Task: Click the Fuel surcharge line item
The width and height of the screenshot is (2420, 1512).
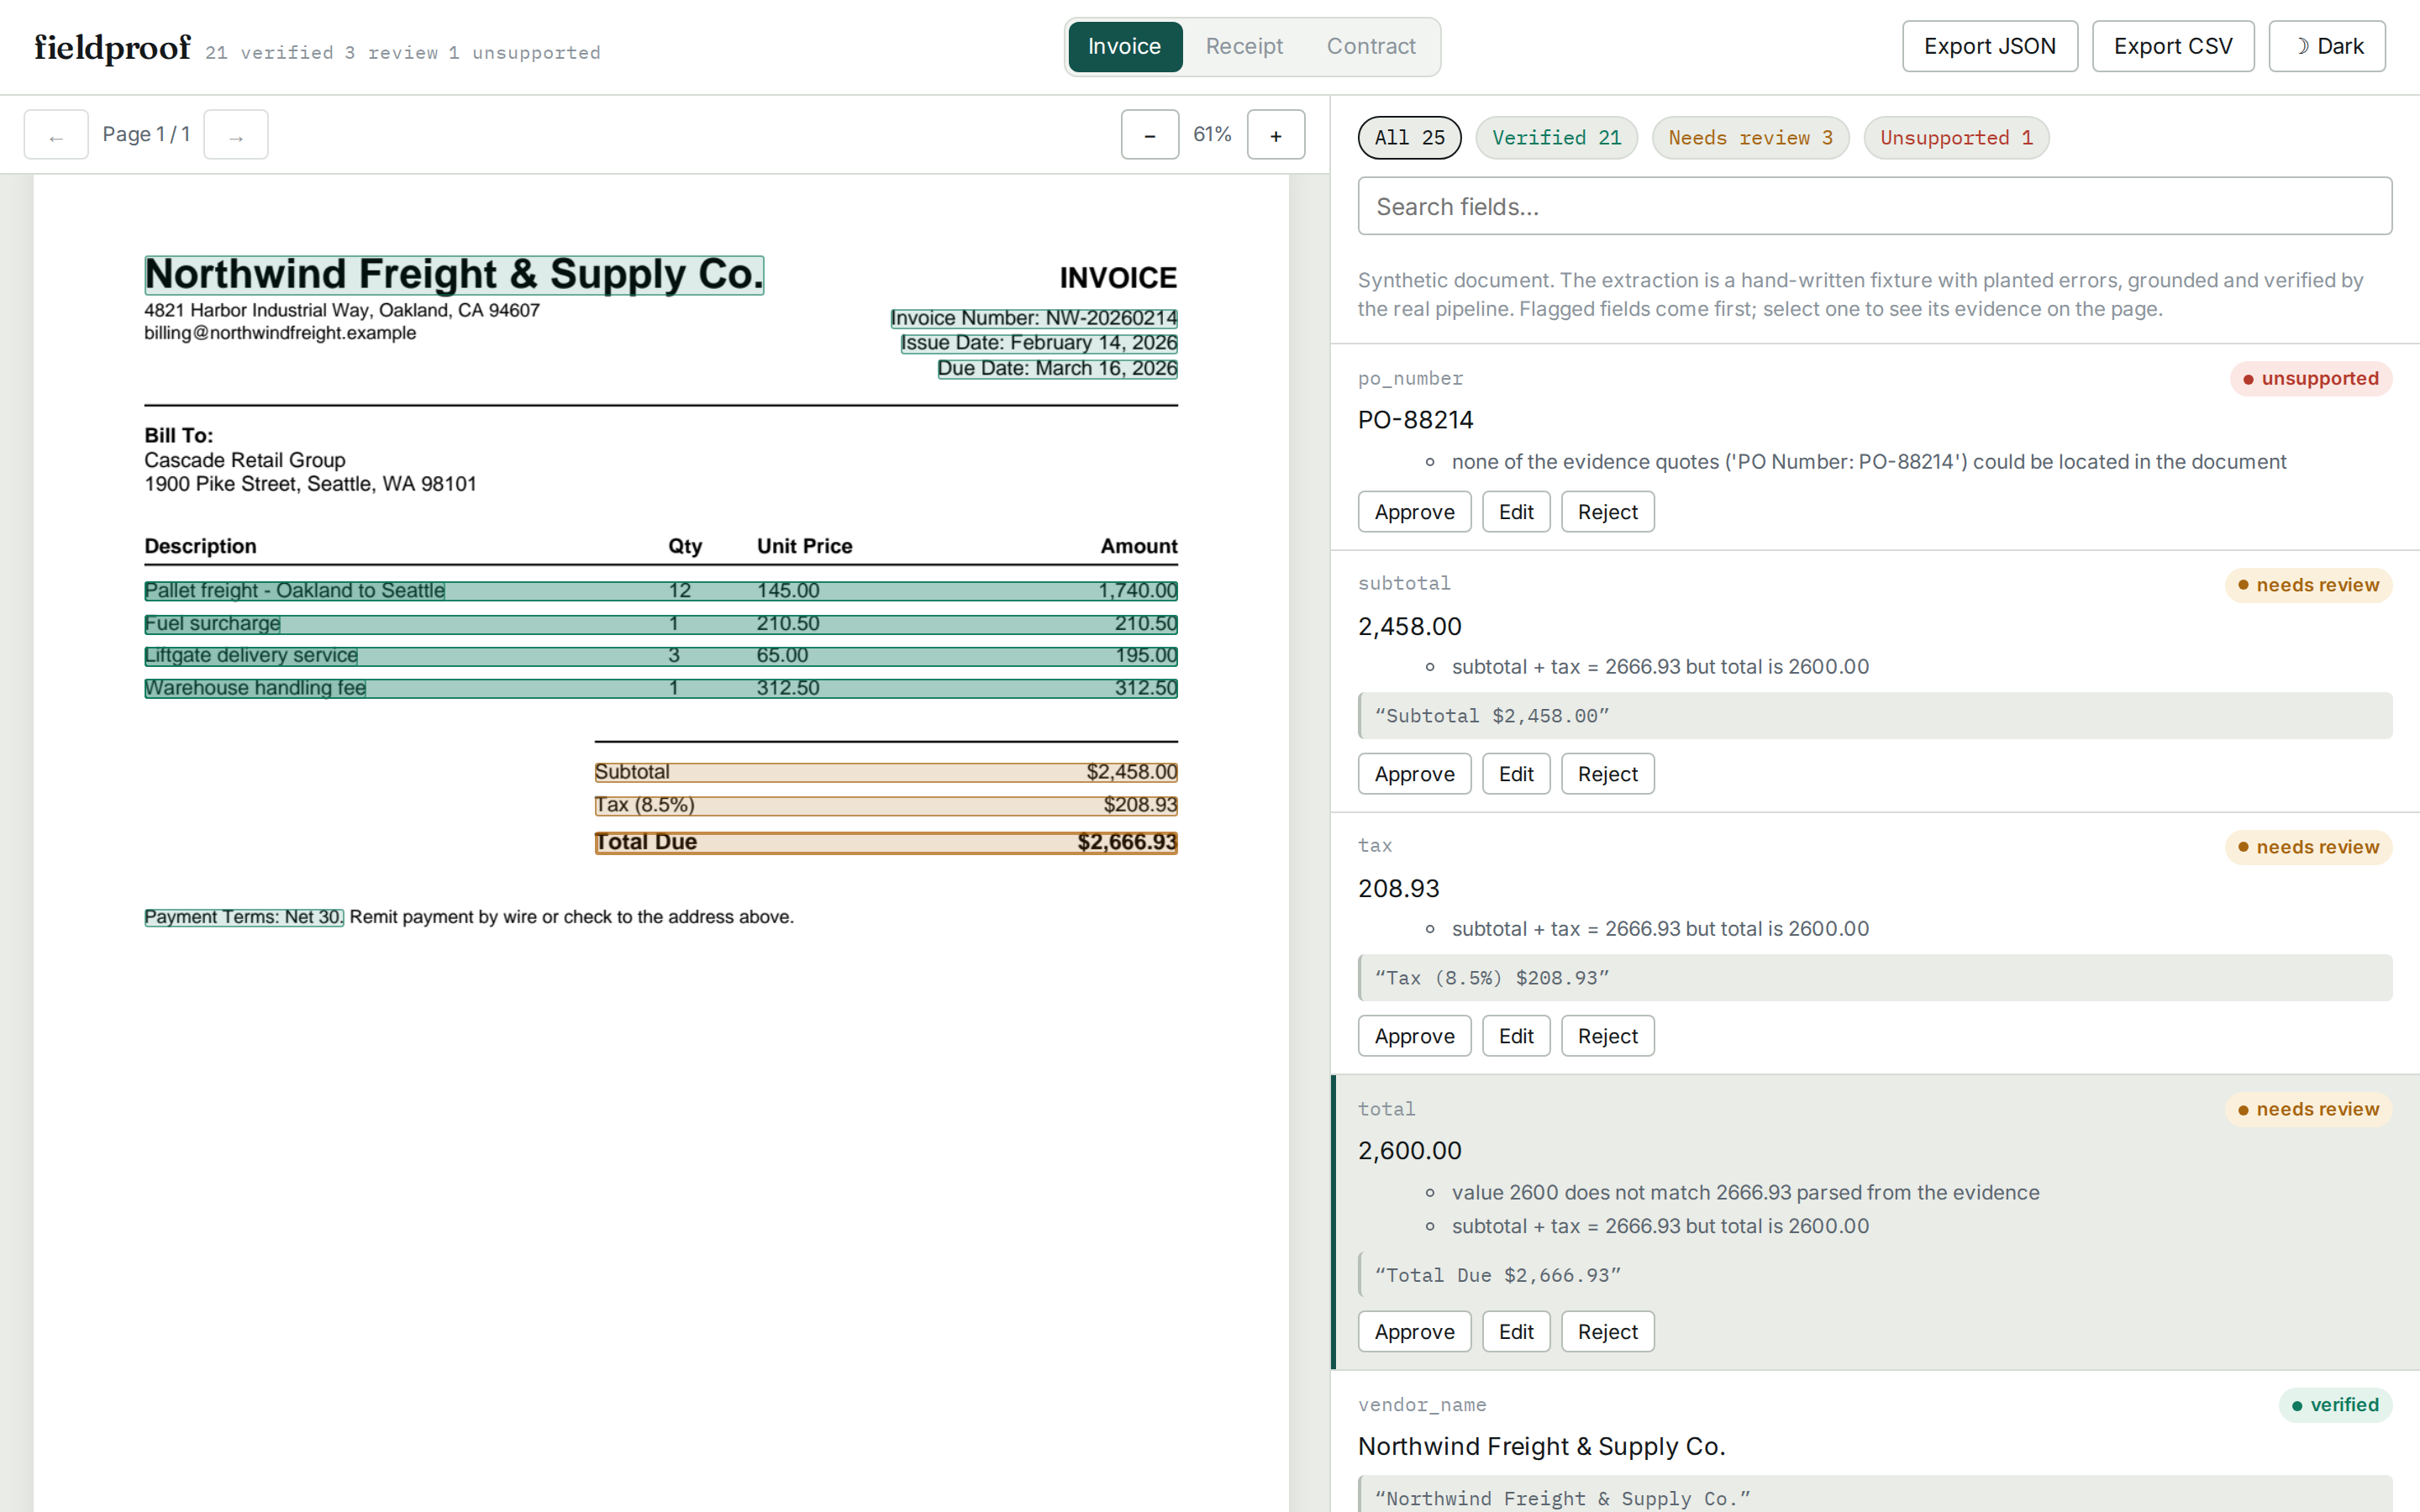Action: 661,624
